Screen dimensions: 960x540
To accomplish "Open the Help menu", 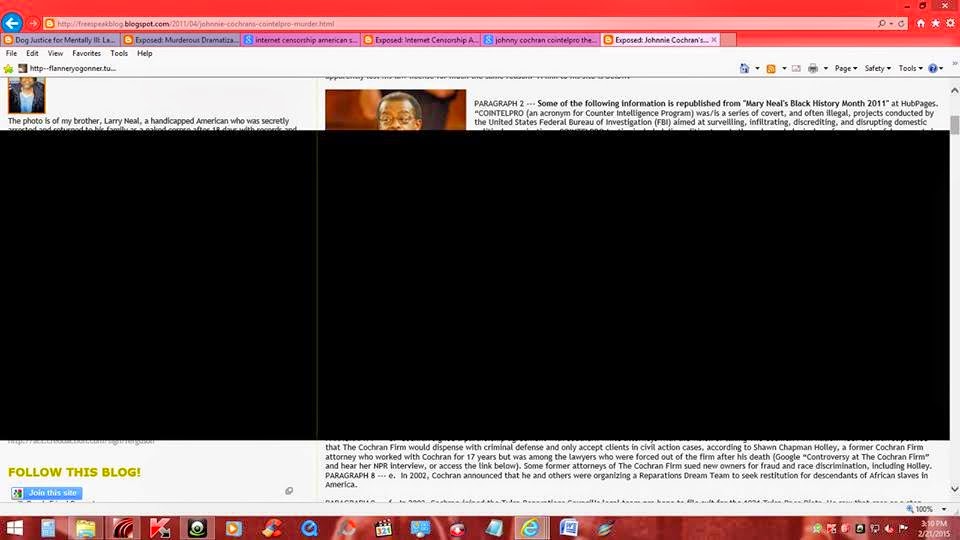I will point(144,53).
